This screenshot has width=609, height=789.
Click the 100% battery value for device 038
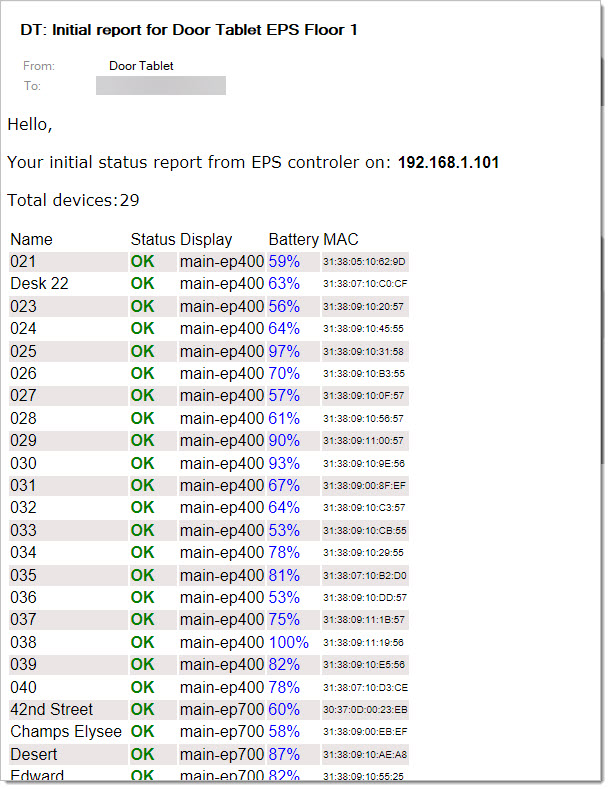288,642
